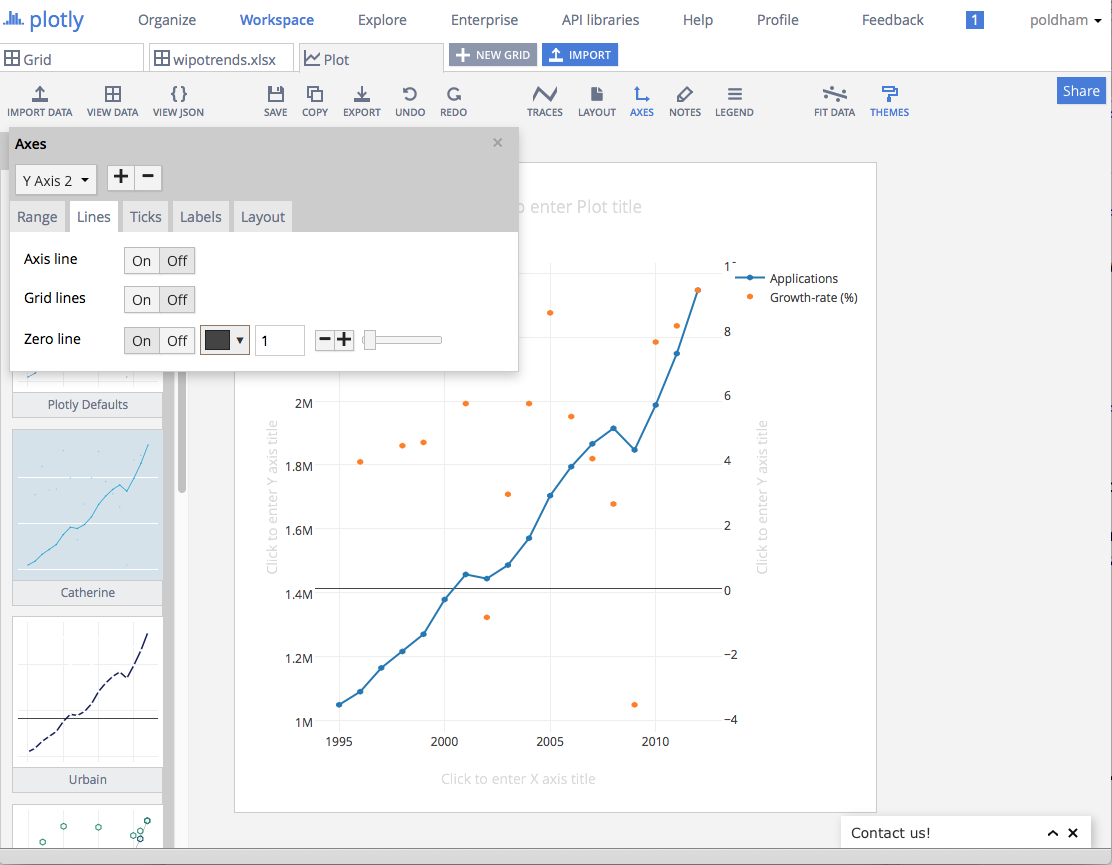
Task: Click the zero line width slider
Action: coord(402,340)
